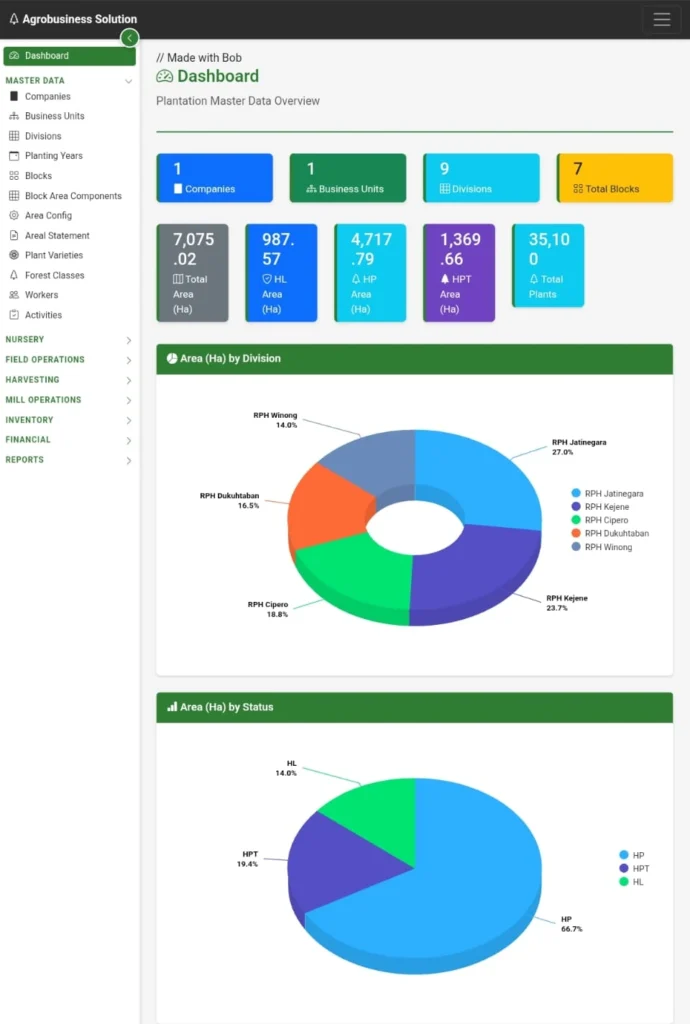Click the Areal Statement document icon
This screenshot has height=1024, width=690.
(x=14, y=235)
